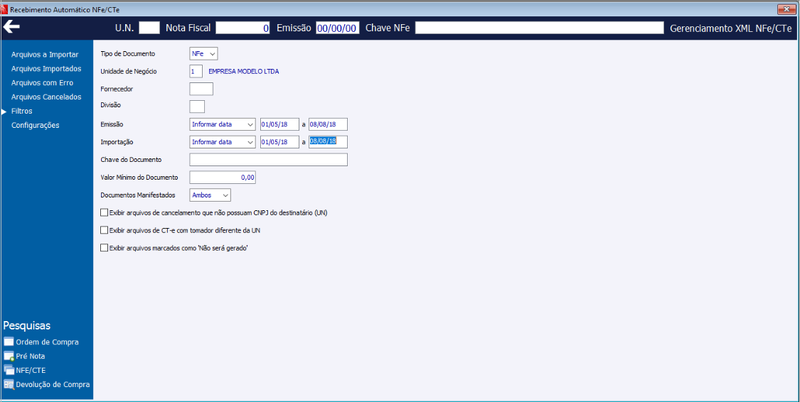This screenshot has height=402, width=800.
Task: Click the white back arrow icon
Action: point(11,27)
